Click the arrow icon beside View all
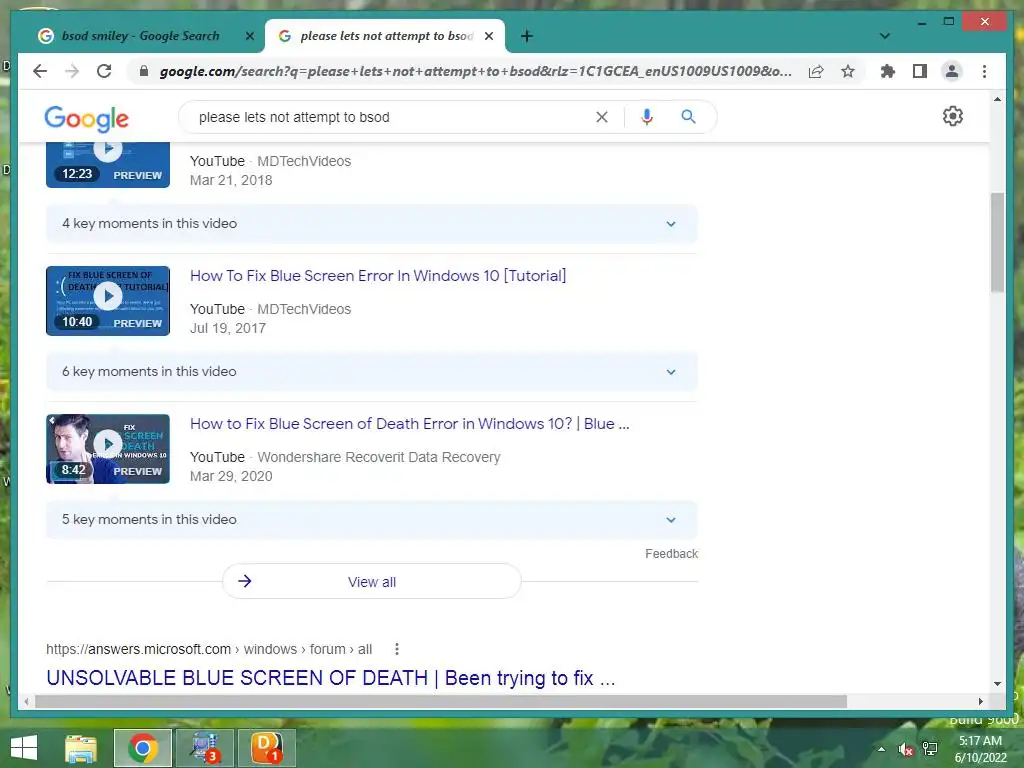 click(x=244, y=581)
